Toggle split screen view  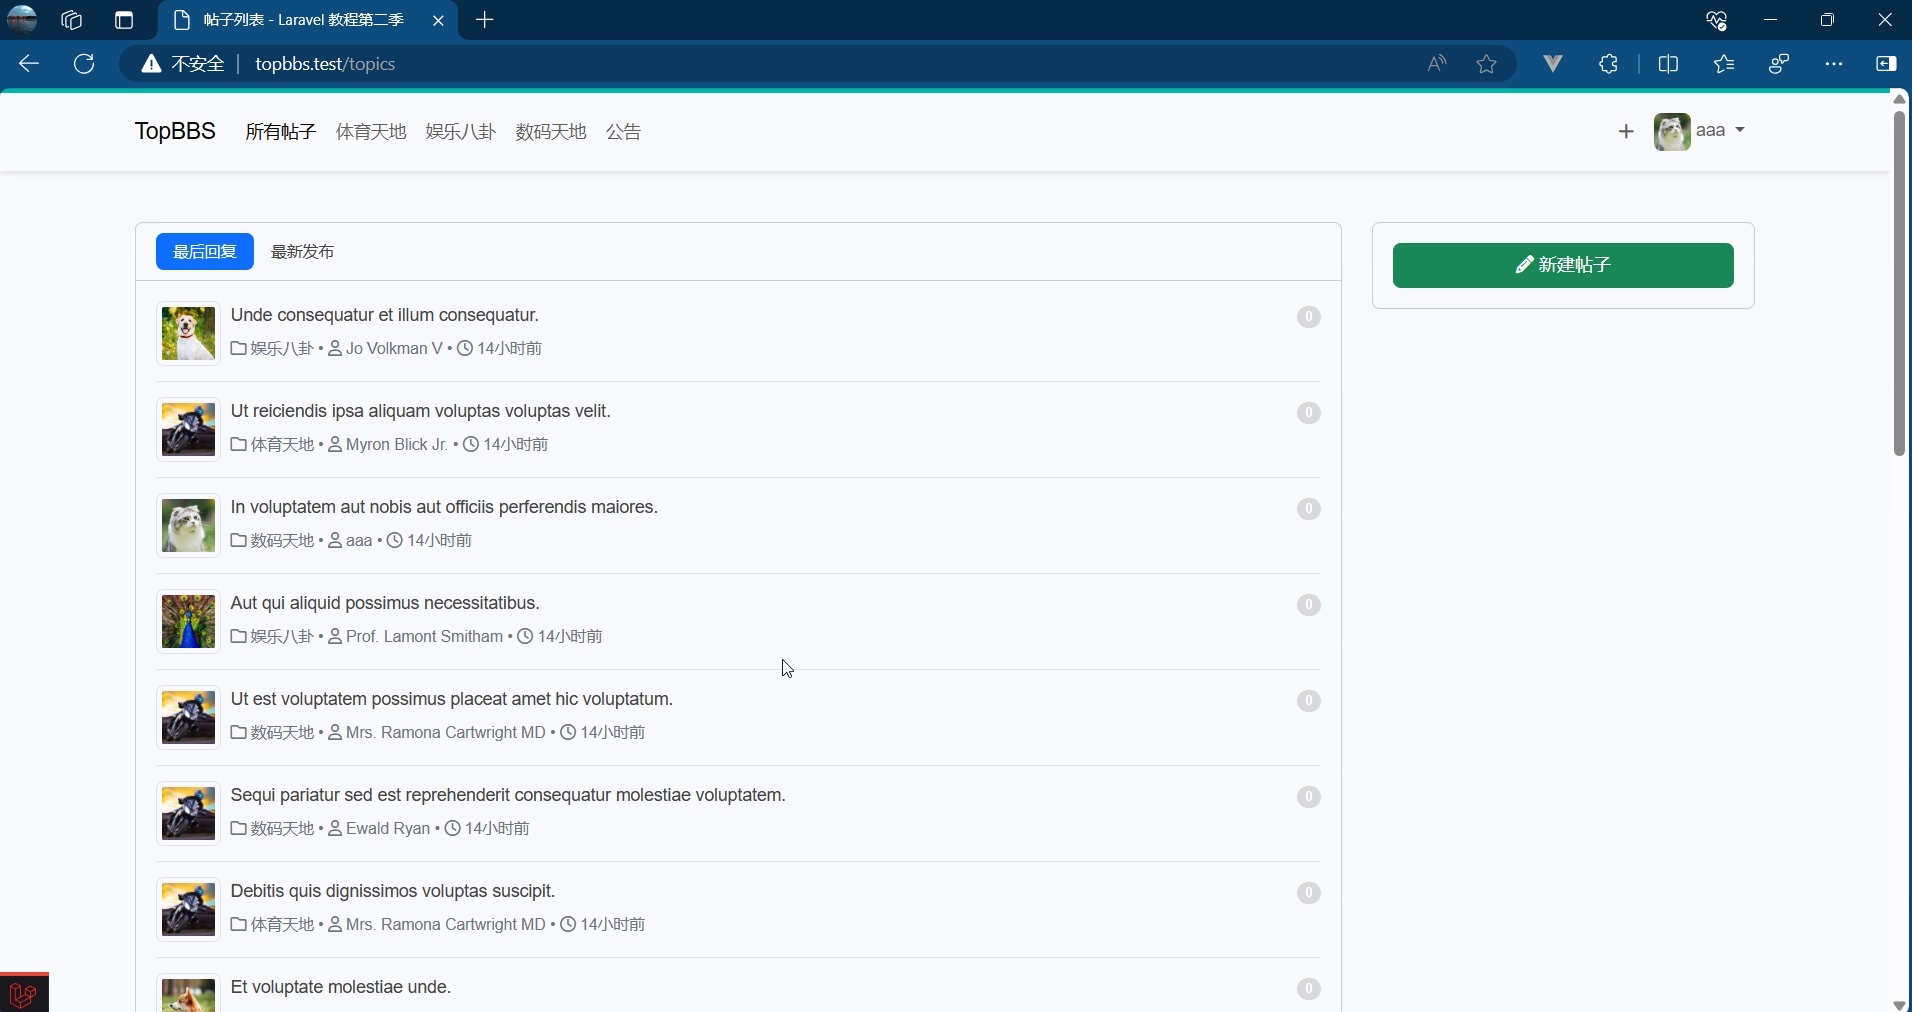[x=1670, y=63]
